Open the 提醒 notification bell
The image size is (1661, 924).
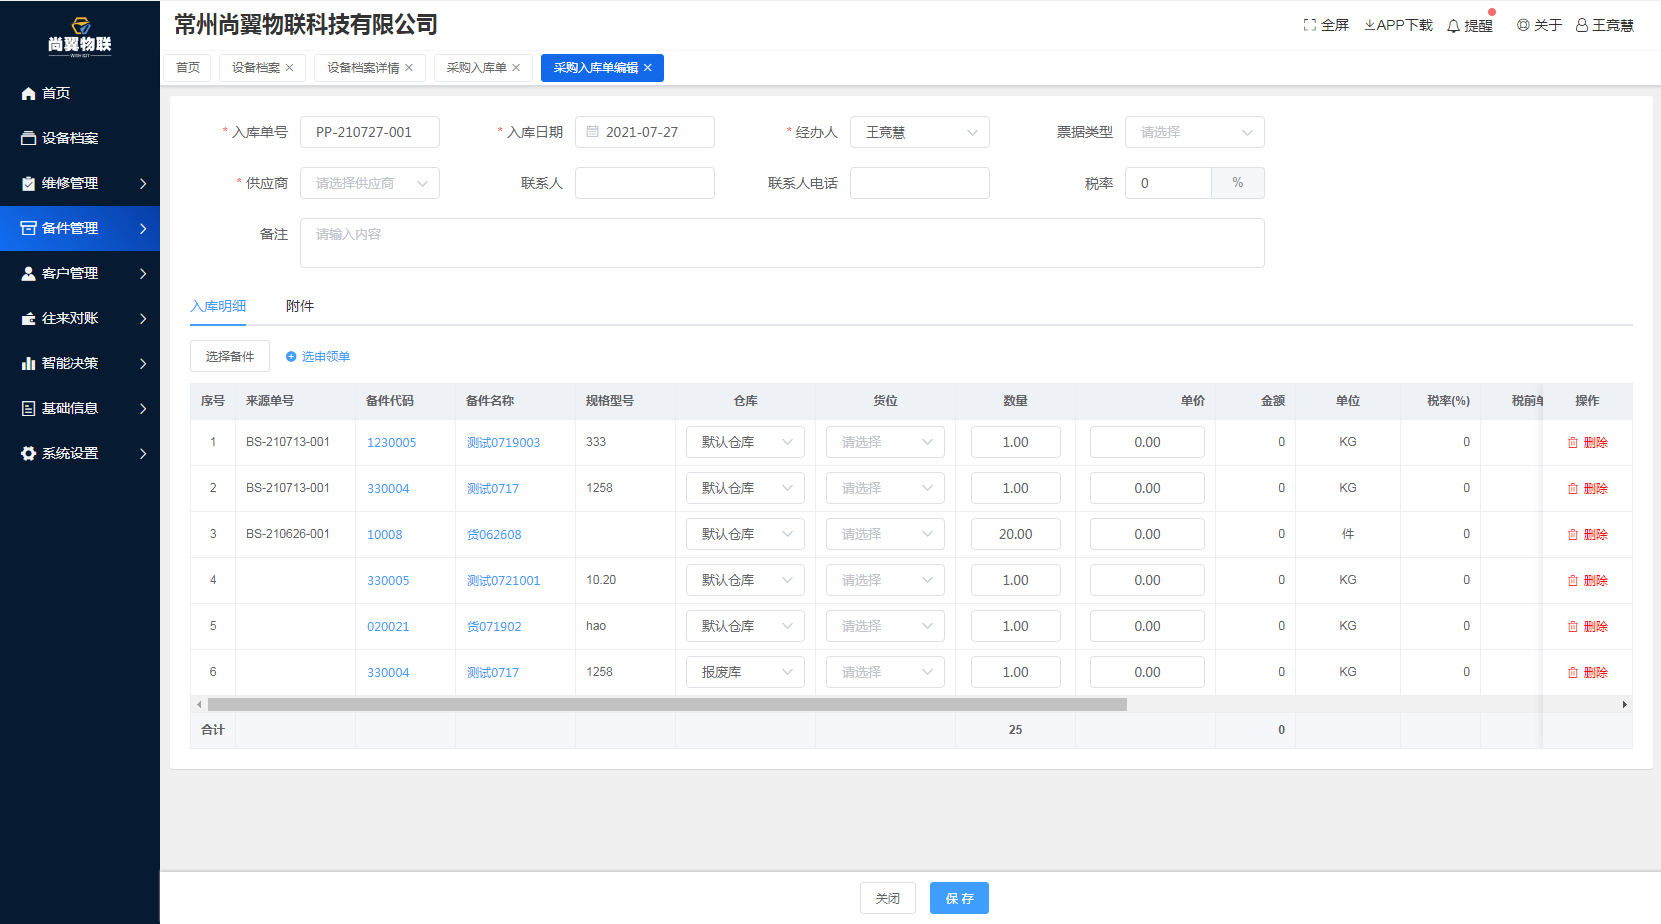[1454, 26]
